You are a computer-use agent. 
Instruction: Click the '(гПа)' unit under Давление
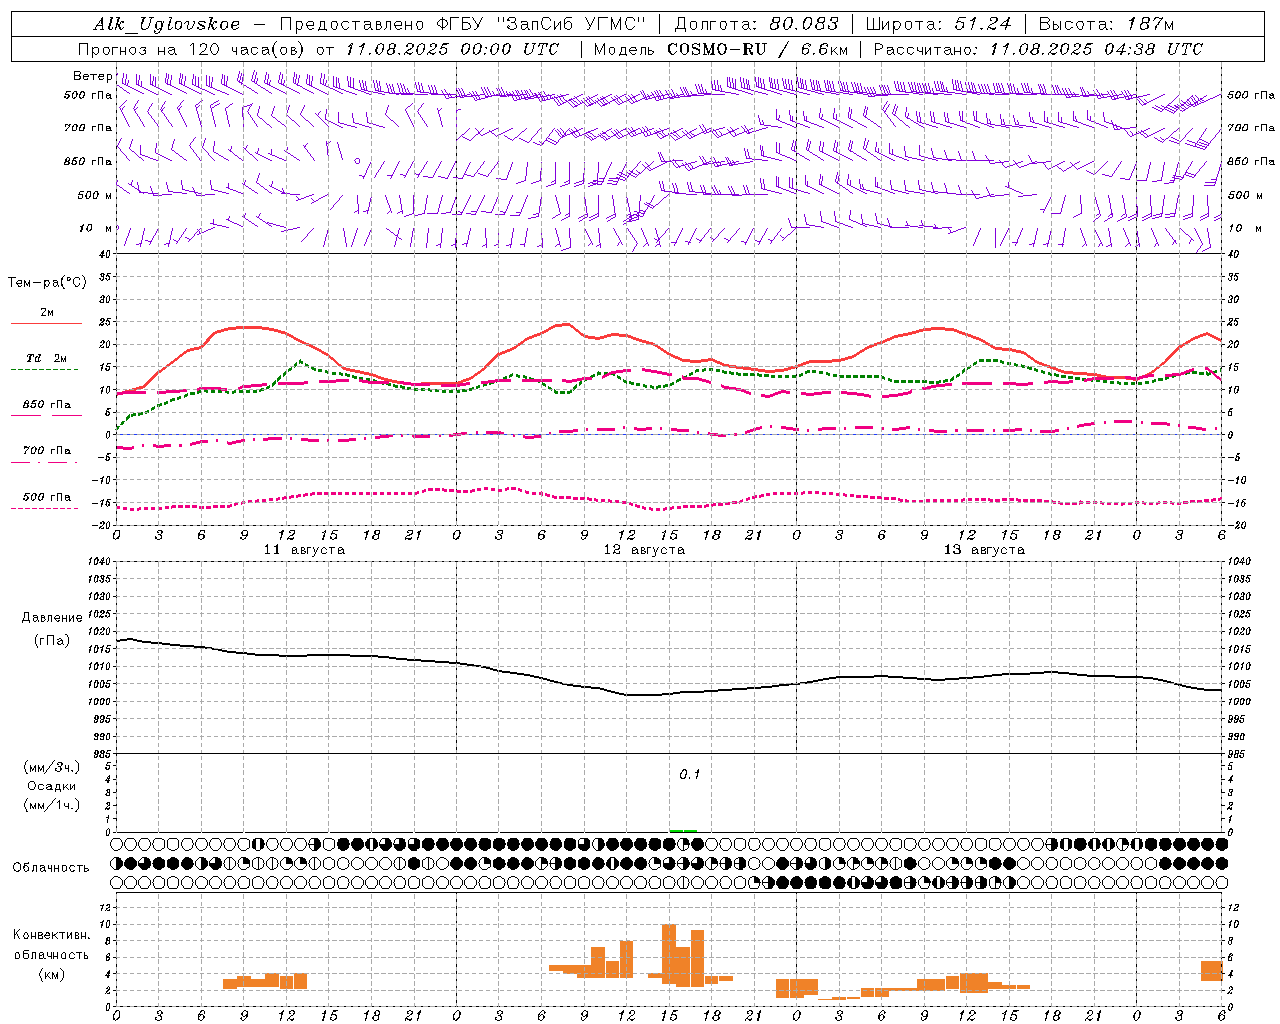coord(52,641)
